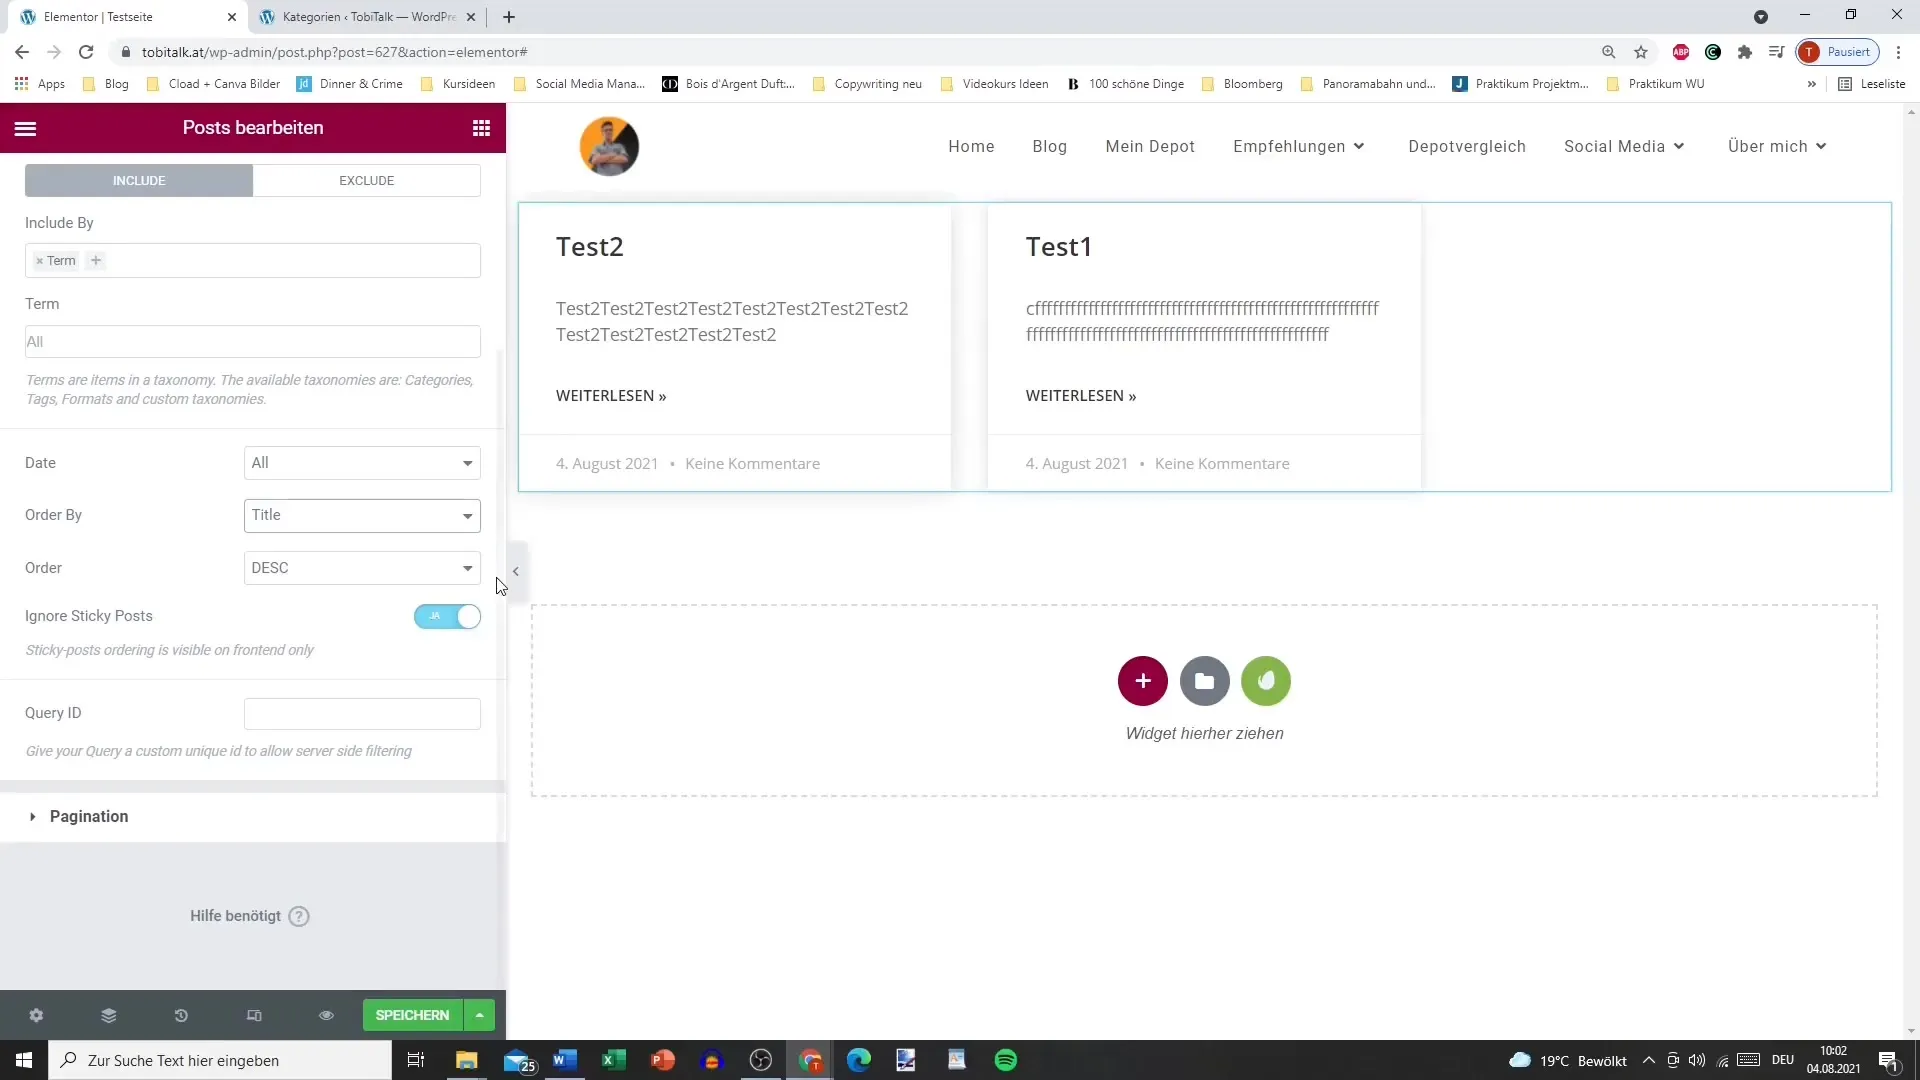Select the Include tab
Screen dimensions: 1920x1080
139,181
